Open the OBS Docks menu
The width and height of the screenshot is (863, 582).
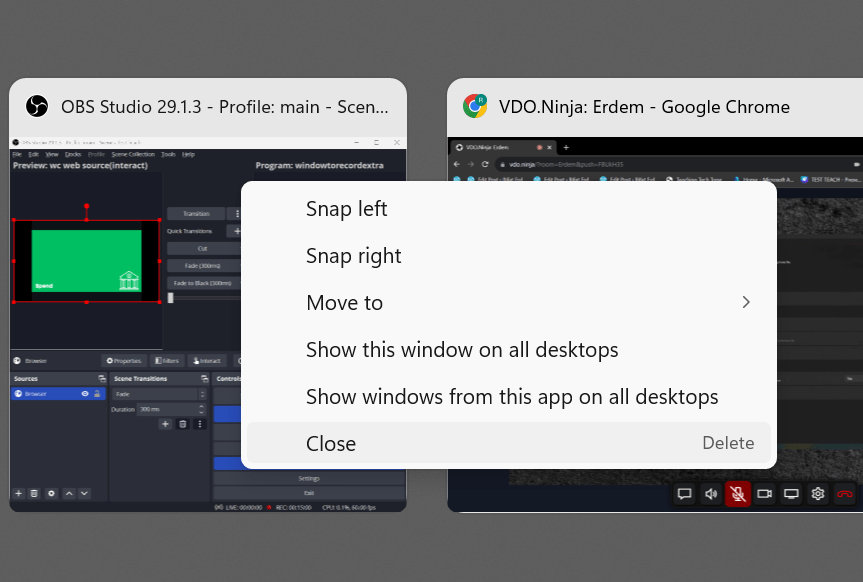[x=73, y=154]
